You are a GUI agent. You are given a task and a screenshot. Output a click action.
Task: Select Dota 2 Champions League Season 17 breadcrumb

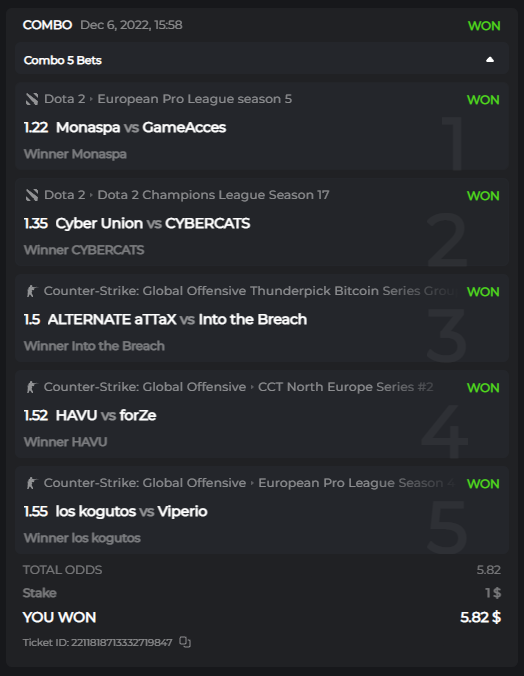click(x=213, y=195)
